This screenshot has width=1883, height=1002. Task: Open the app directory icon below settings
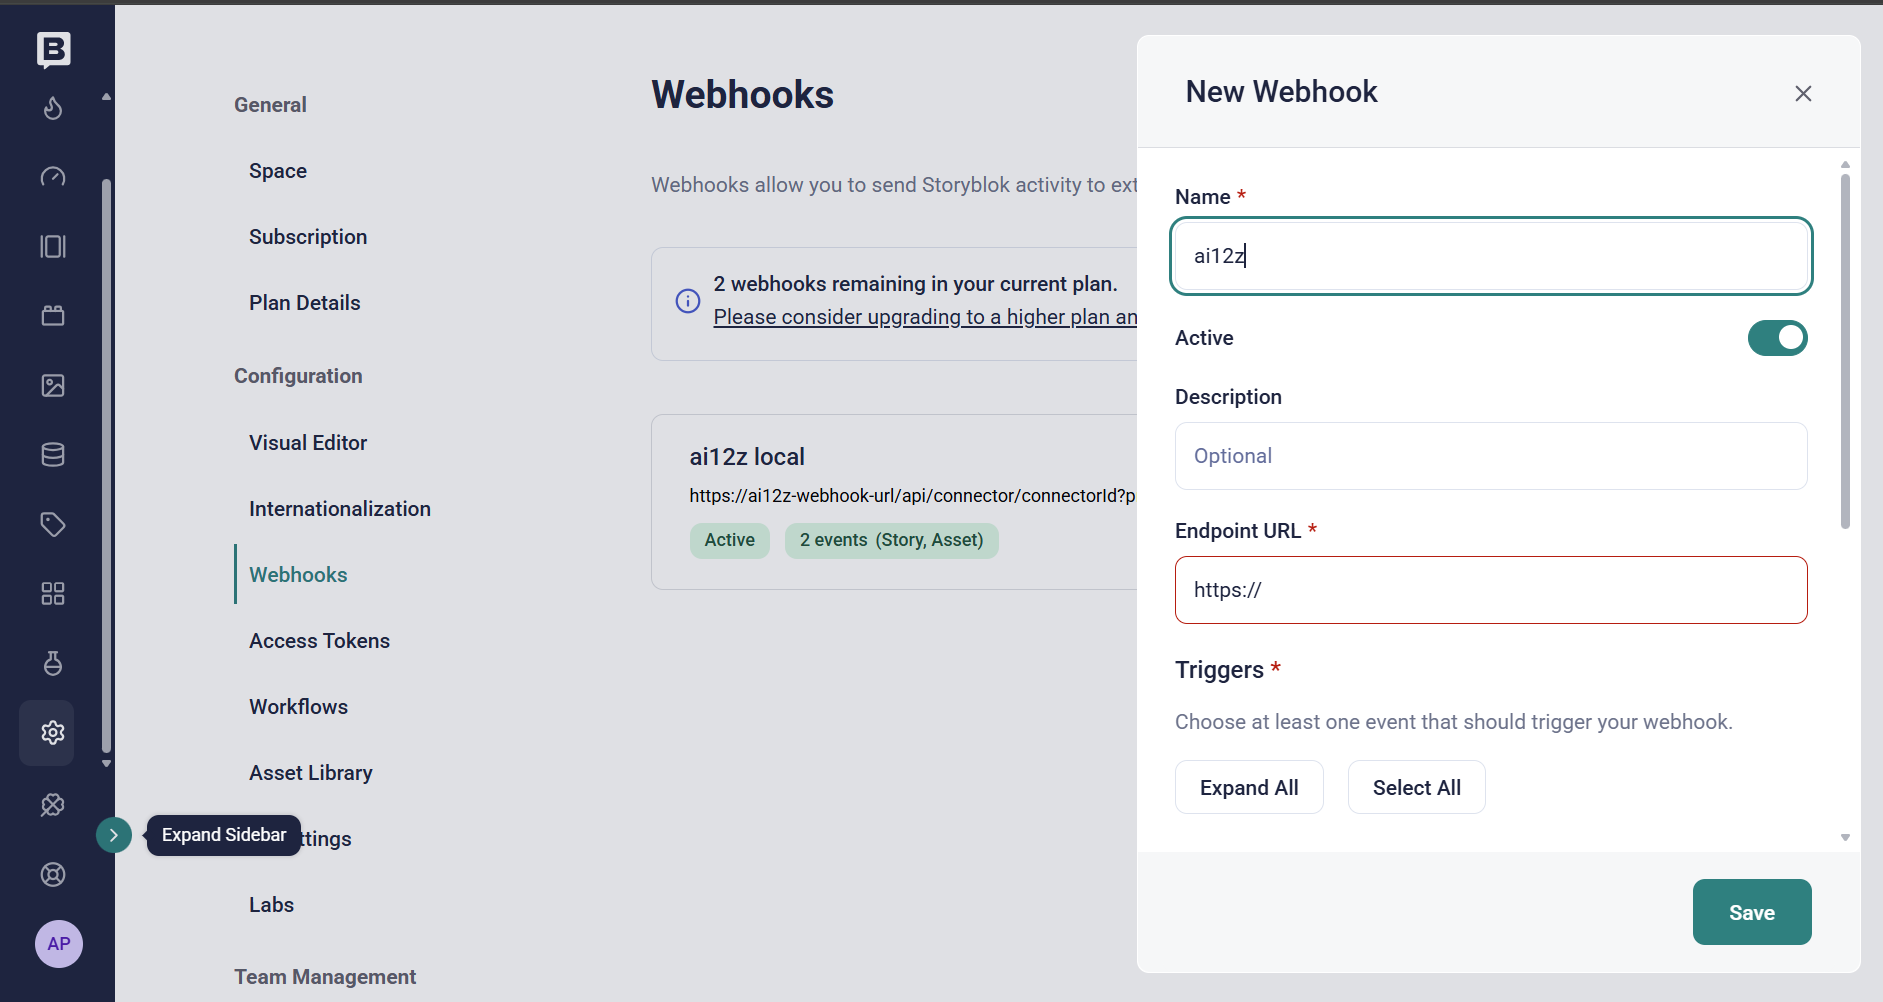click(53, 805)
